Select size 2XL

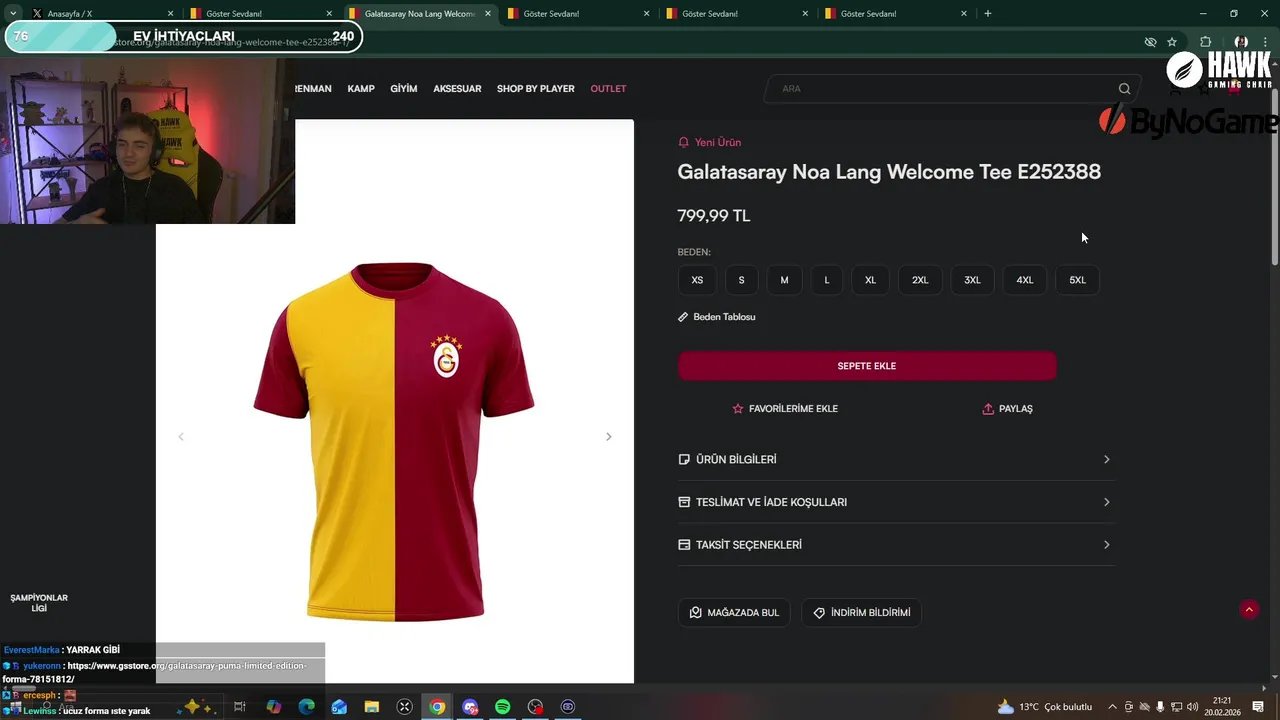920,280
